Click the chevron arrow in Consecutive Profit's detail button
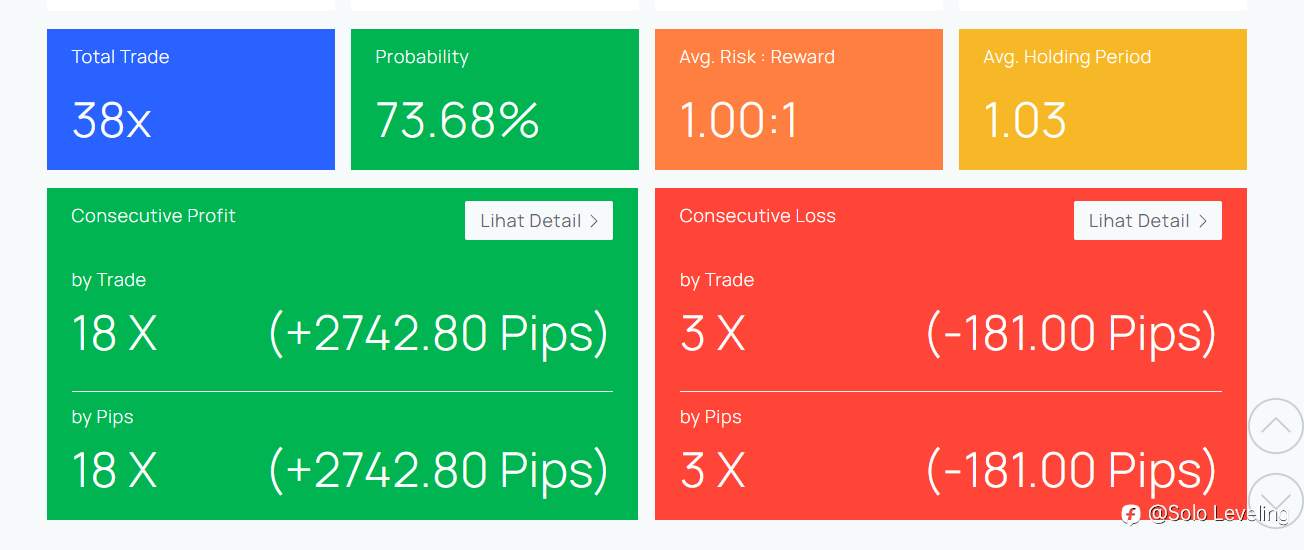Screen dimensions: 1304x550 [593, 221]
